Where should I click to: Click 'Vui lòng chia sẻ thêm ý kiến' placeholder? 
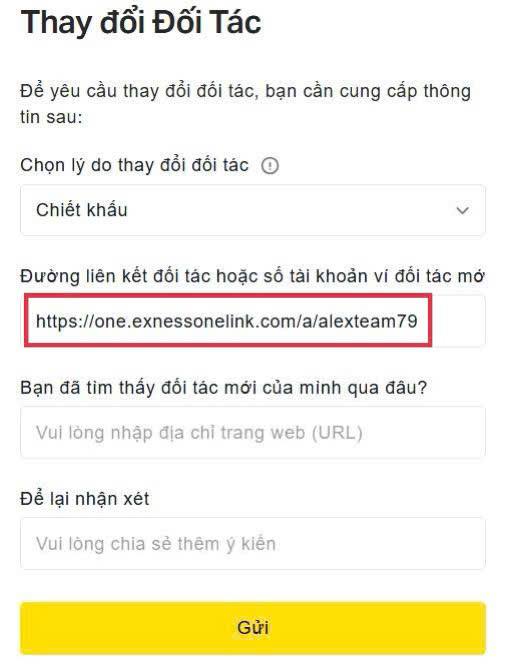pos(156,544)
